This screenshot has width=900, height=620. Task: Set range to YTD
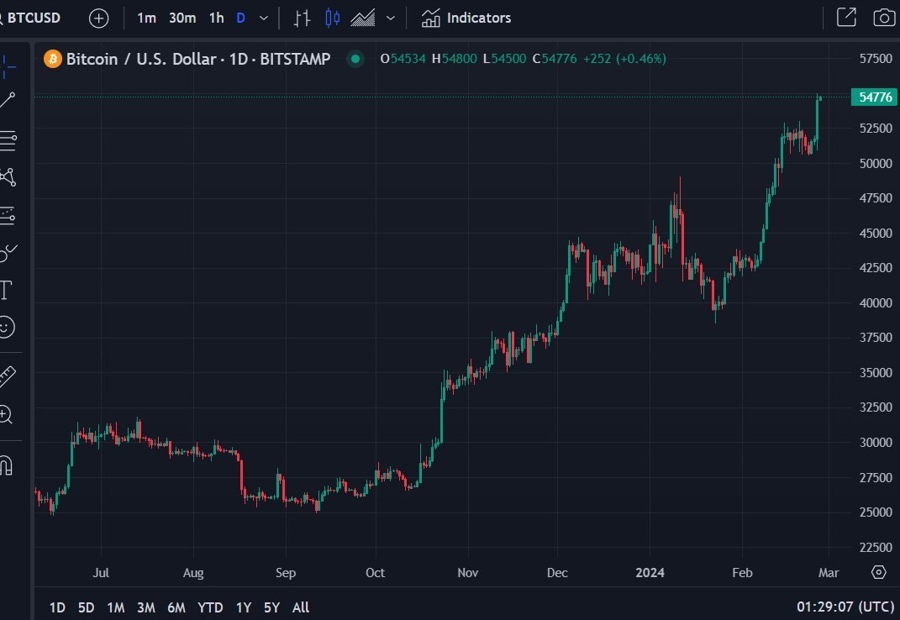(x=210, y=607)
